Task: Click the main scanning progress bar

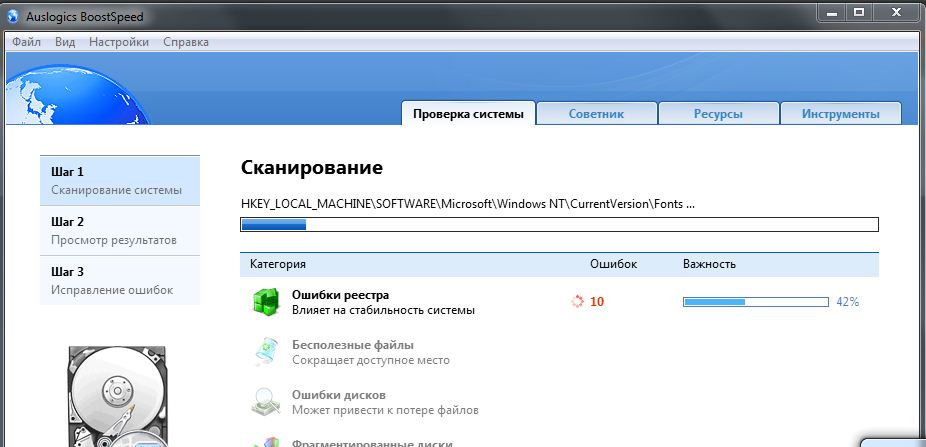Action: 559,224
